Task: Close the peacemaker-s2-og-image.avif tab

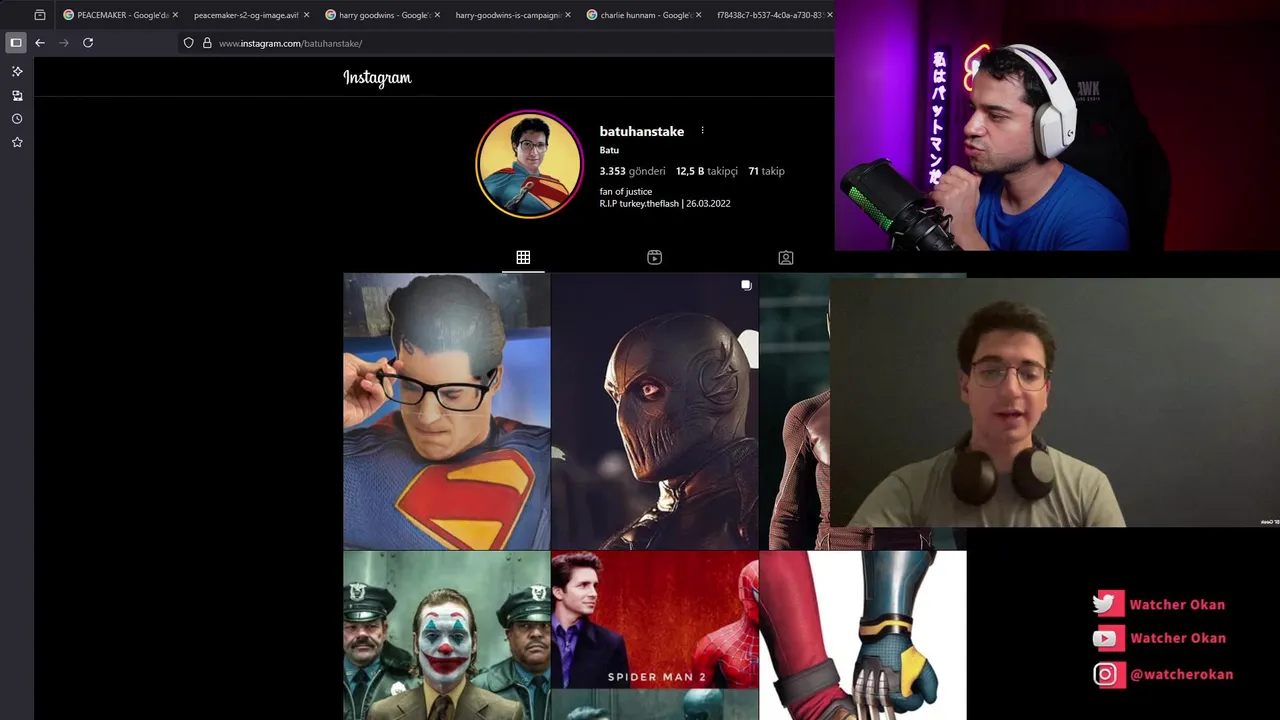Action: point(306,15)
